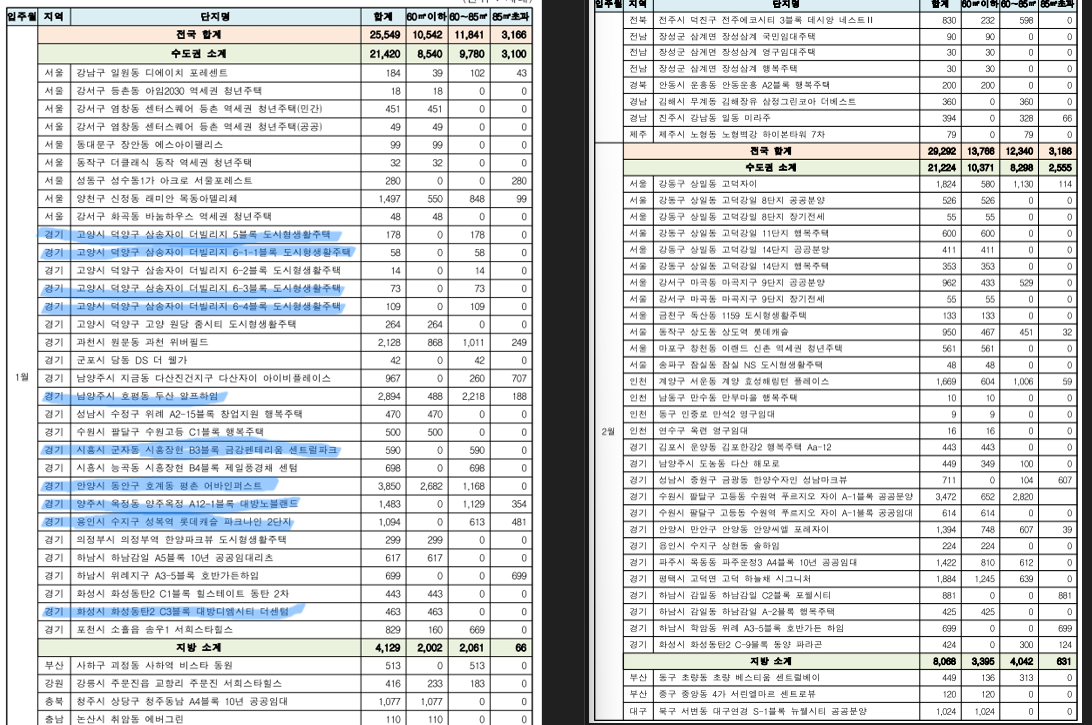Select the 10,542 cell in 전국 합계 row
The height and width of the screenshot is (725, 1092).
427,35
